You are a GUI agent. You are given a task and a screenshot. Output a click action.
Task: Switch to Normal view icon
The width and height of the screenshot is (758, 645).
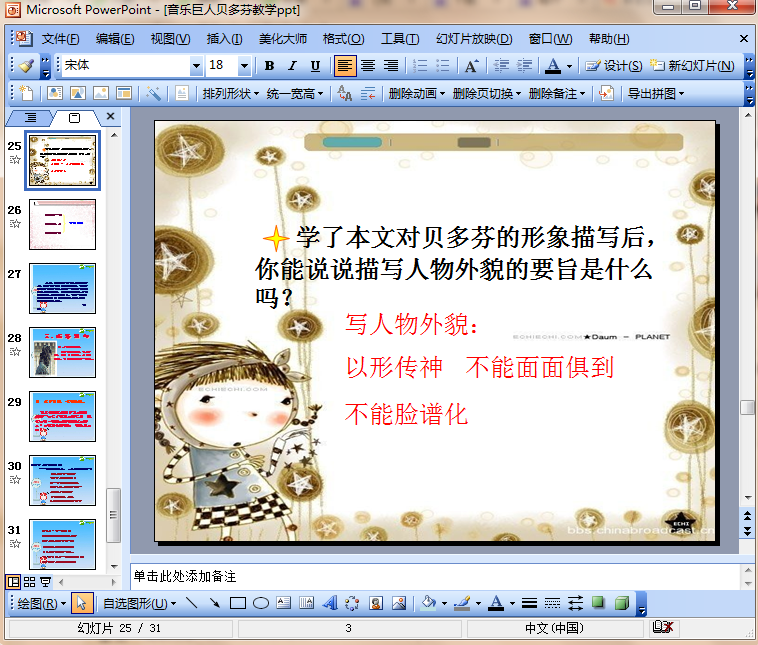point(13,582)
